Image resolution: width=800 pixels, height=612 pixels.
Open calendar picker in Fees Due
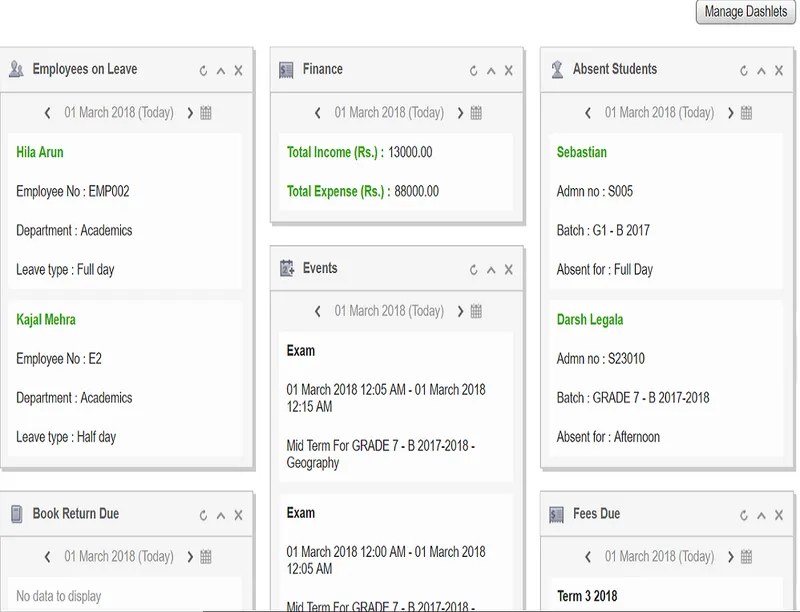pyautogui.click(x=746, y=557)
